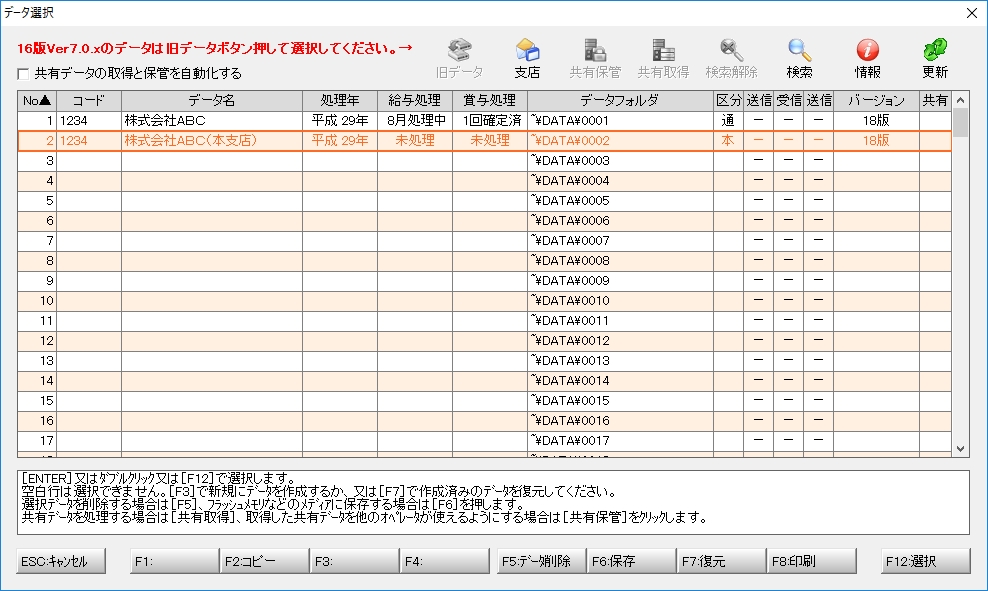Open the 旧データ toolbar icon

[459, 59]
